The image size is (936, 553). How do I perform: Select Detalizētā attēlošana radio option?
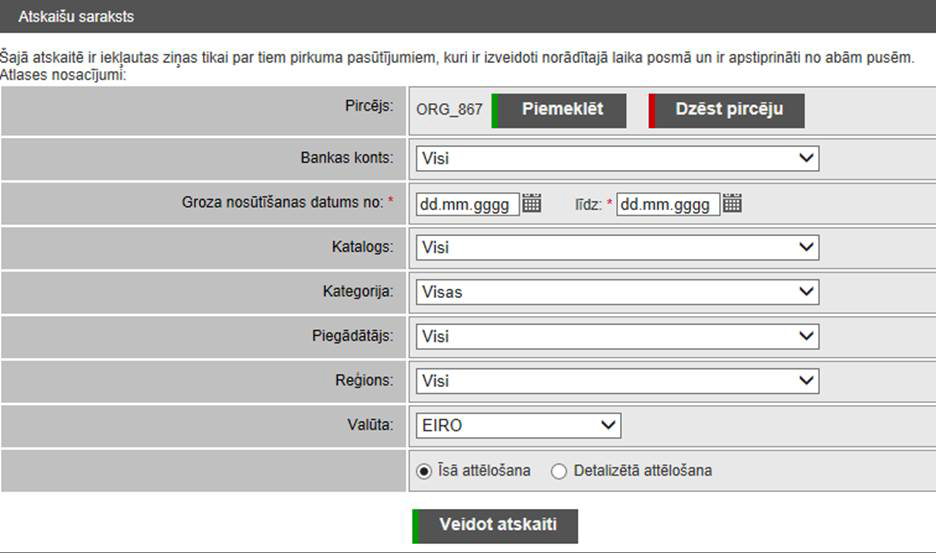[559, 471]
